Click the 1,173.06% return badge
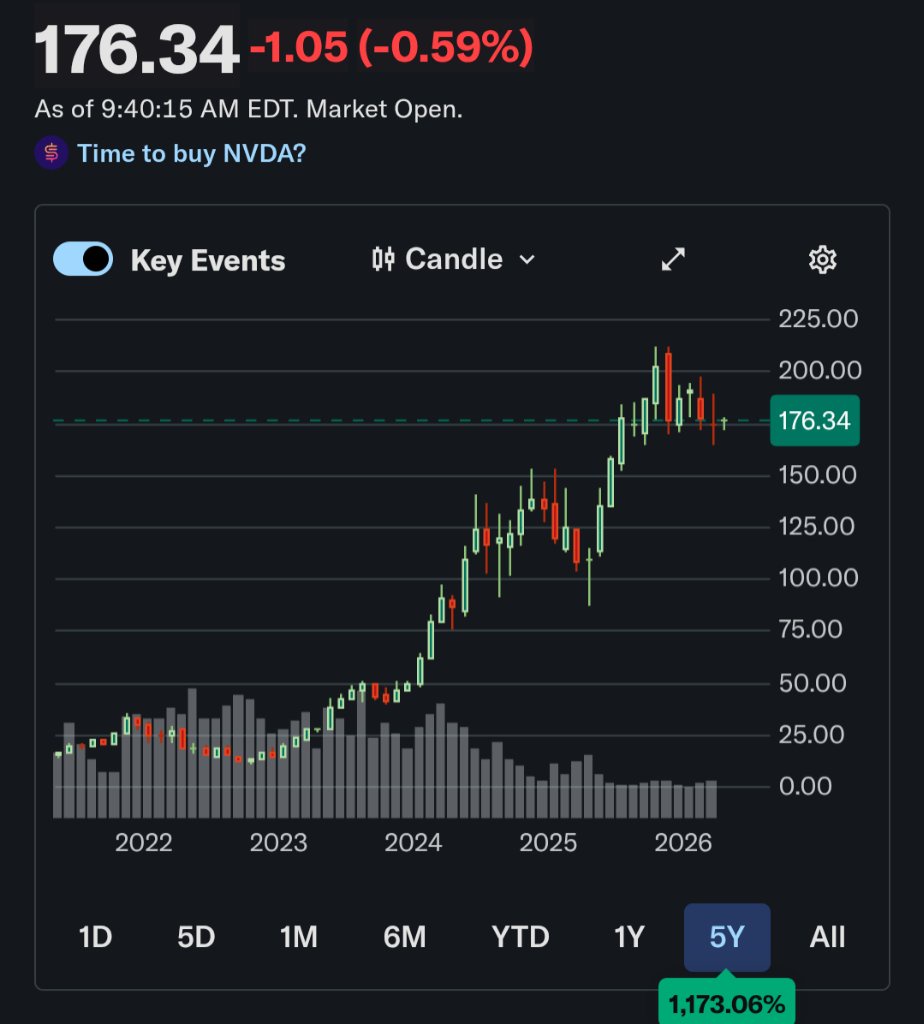This screenshot has height=1024, width=924. (727, 1003)
